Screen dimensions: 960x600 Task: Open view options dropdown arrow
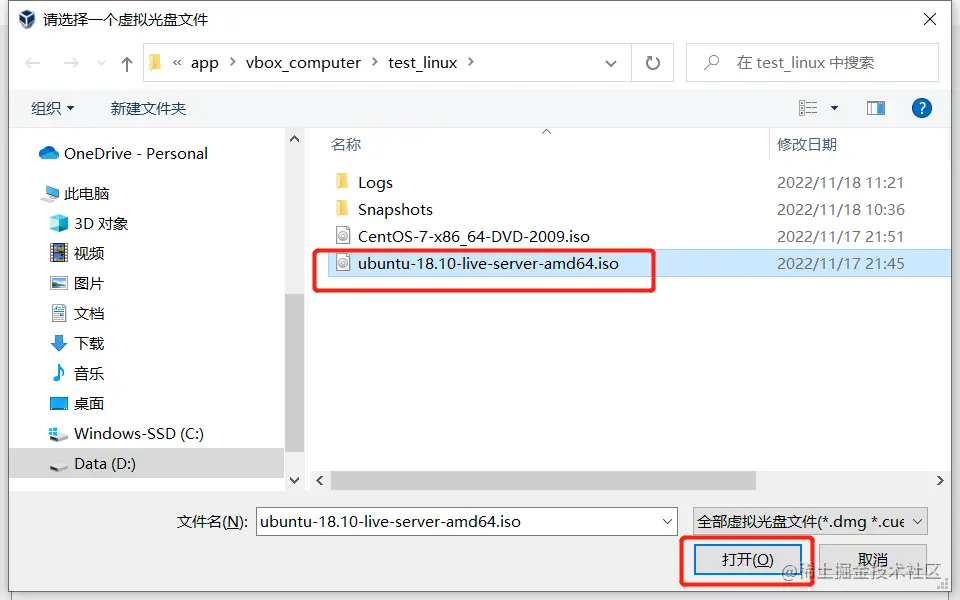point(834,108)
